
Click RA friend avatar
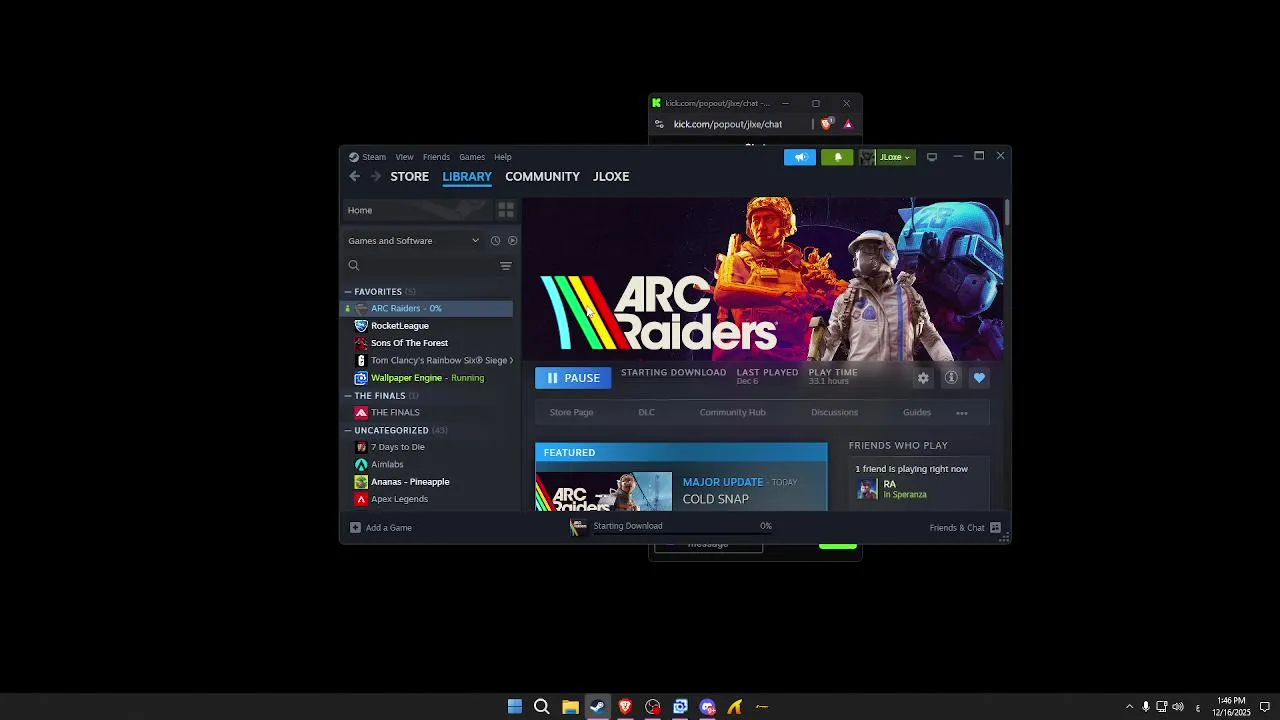(867, 489)
